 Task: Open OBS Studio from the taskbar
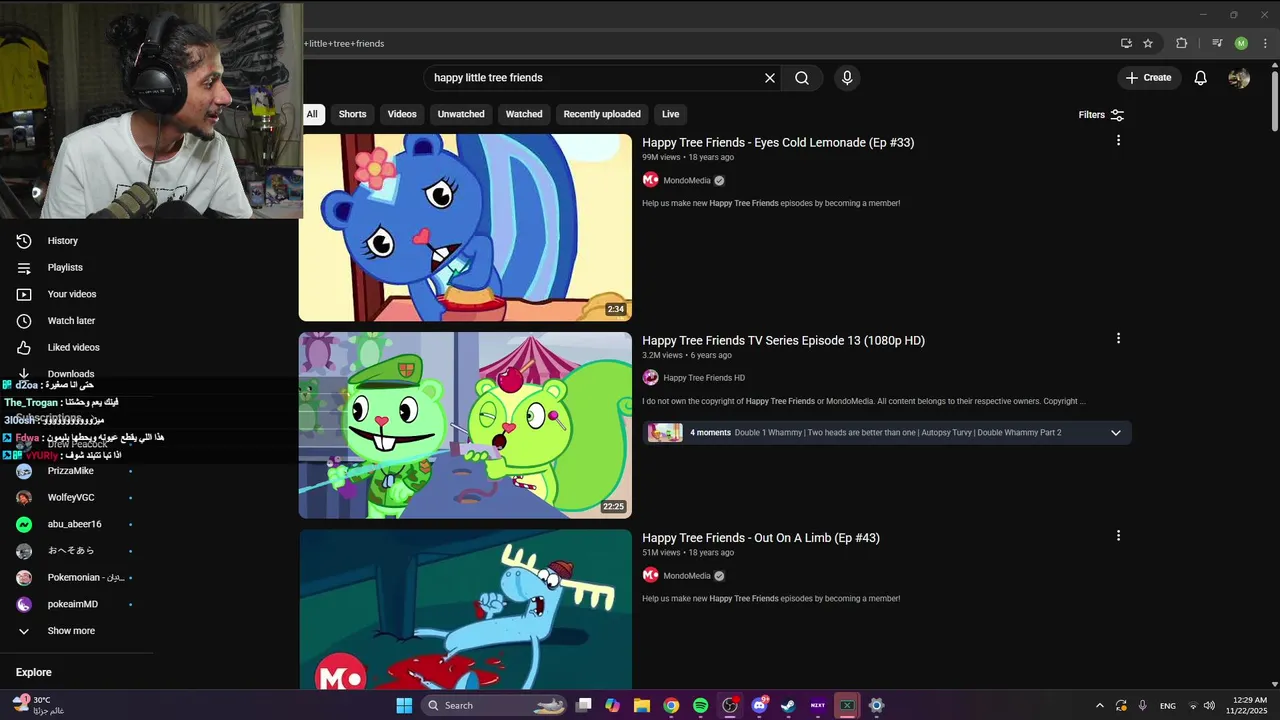[730, 705]
